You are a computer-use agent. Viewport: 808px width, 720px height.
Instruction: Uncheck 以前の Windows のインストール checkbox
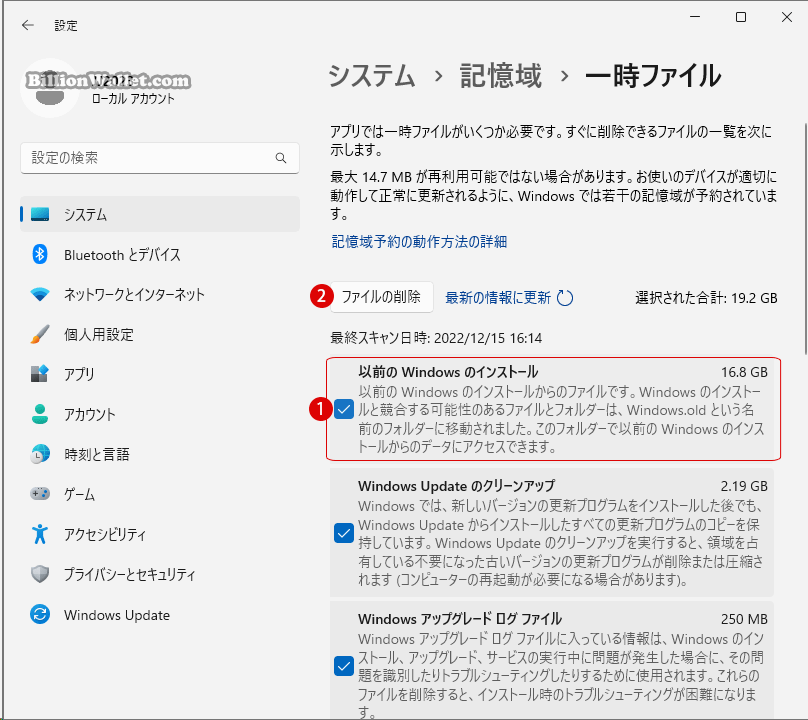pos(344,409)
